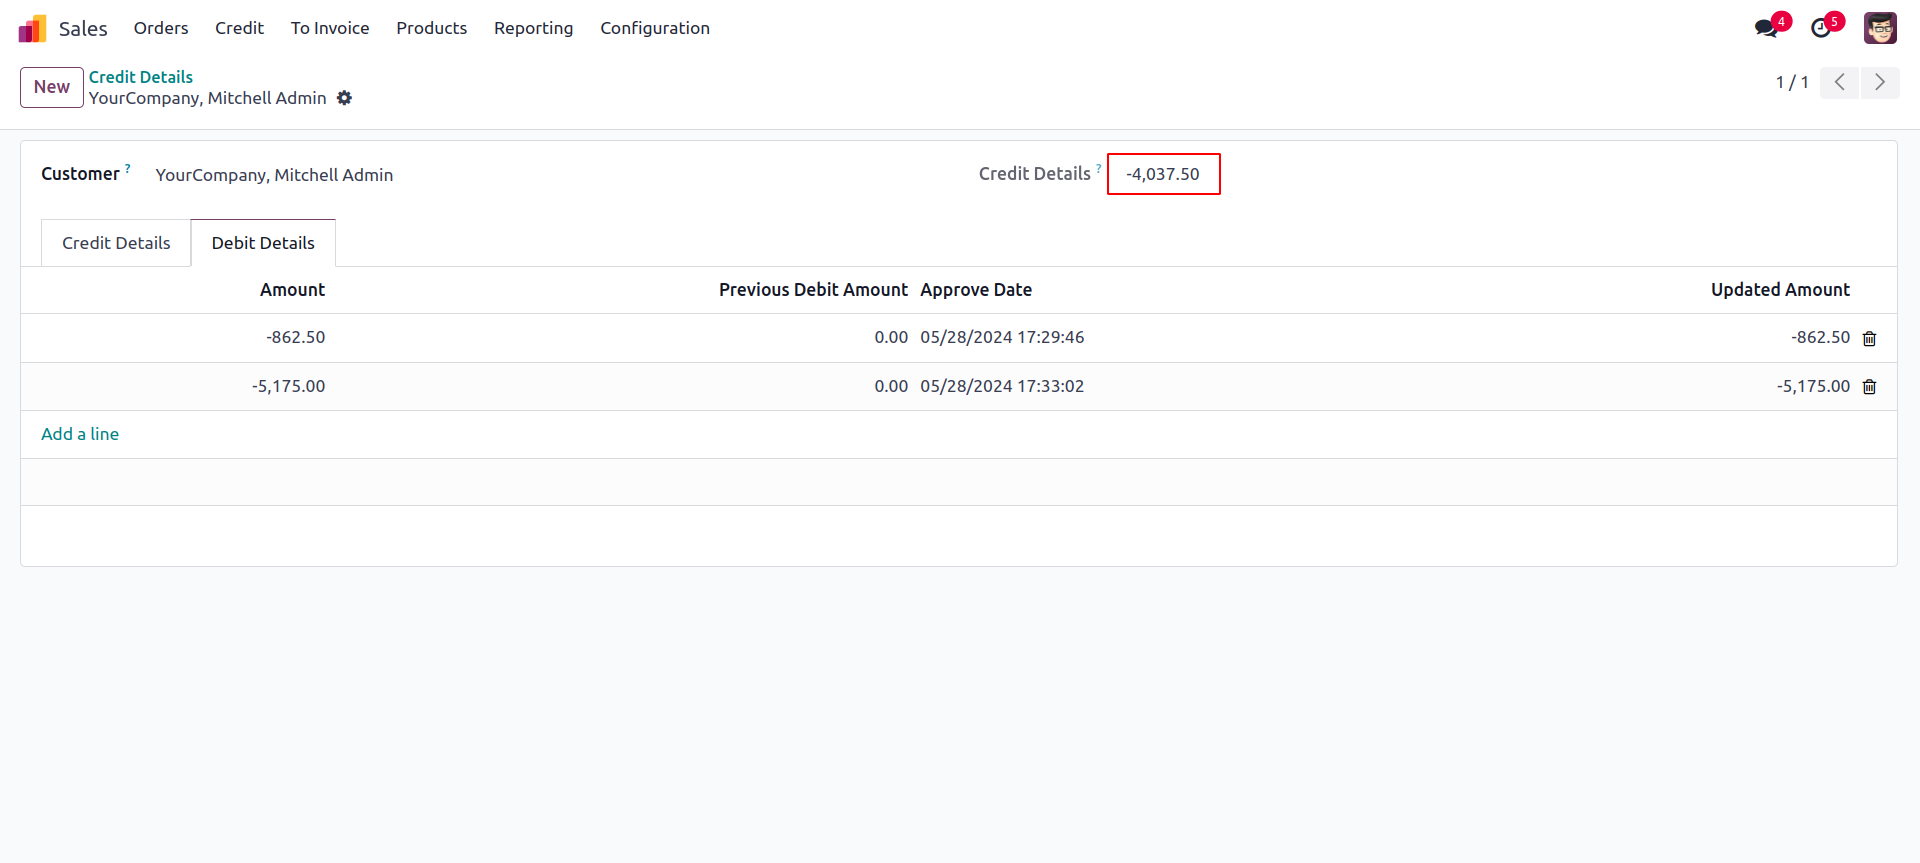The image size is (1920, 863).
Task: Open the Orders menu
Action: [x=161, y=28]
